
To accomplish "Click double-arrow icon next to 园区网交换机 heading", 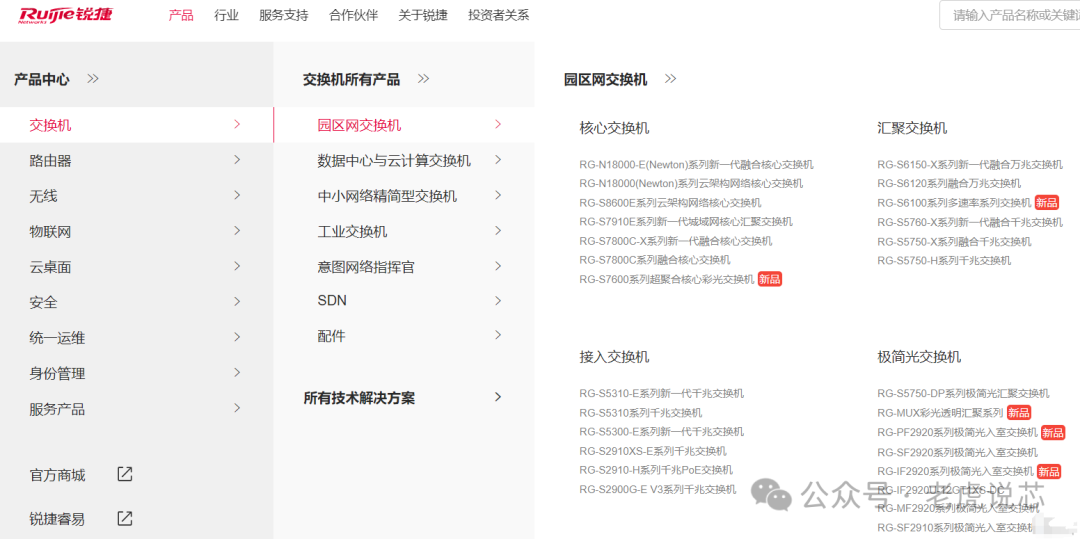I will pos(670,78).
